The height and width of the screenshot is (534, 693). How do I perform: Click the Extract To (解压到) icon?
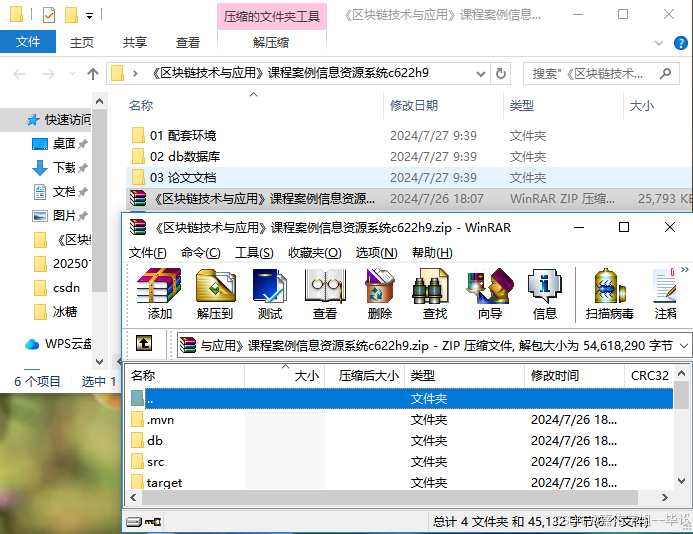[x=215, y=294]
